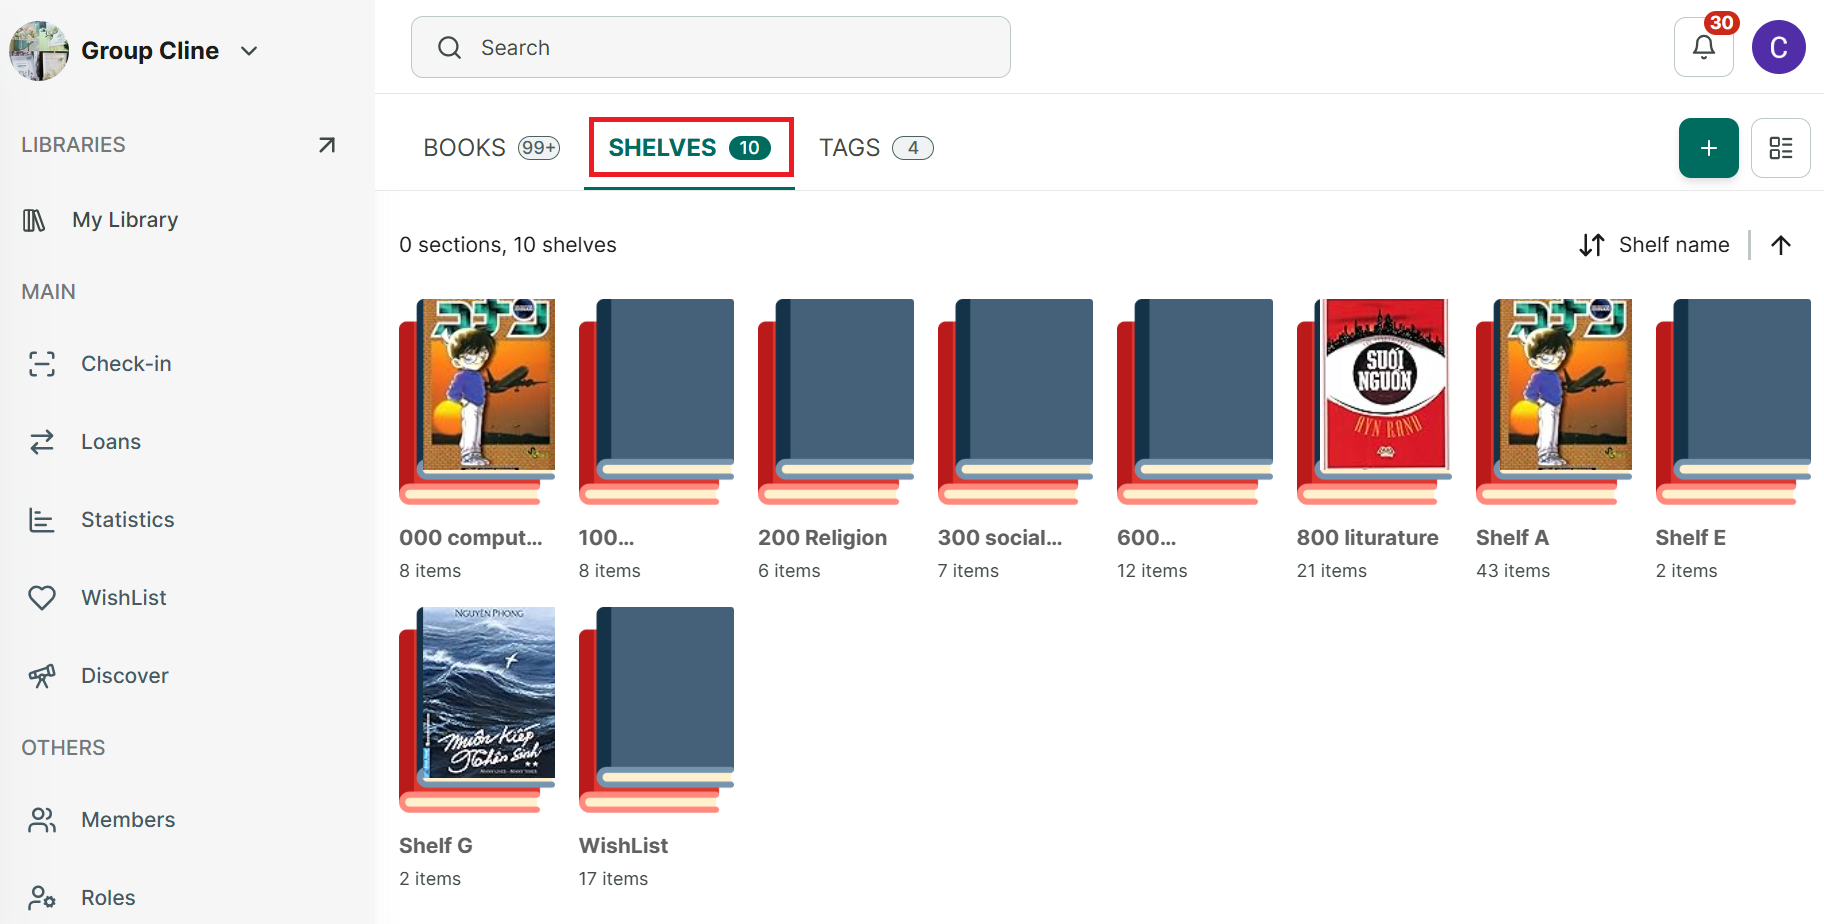Click the Discover telescope icon
Screen dimensions: 1824x924
tap(42, 676)
